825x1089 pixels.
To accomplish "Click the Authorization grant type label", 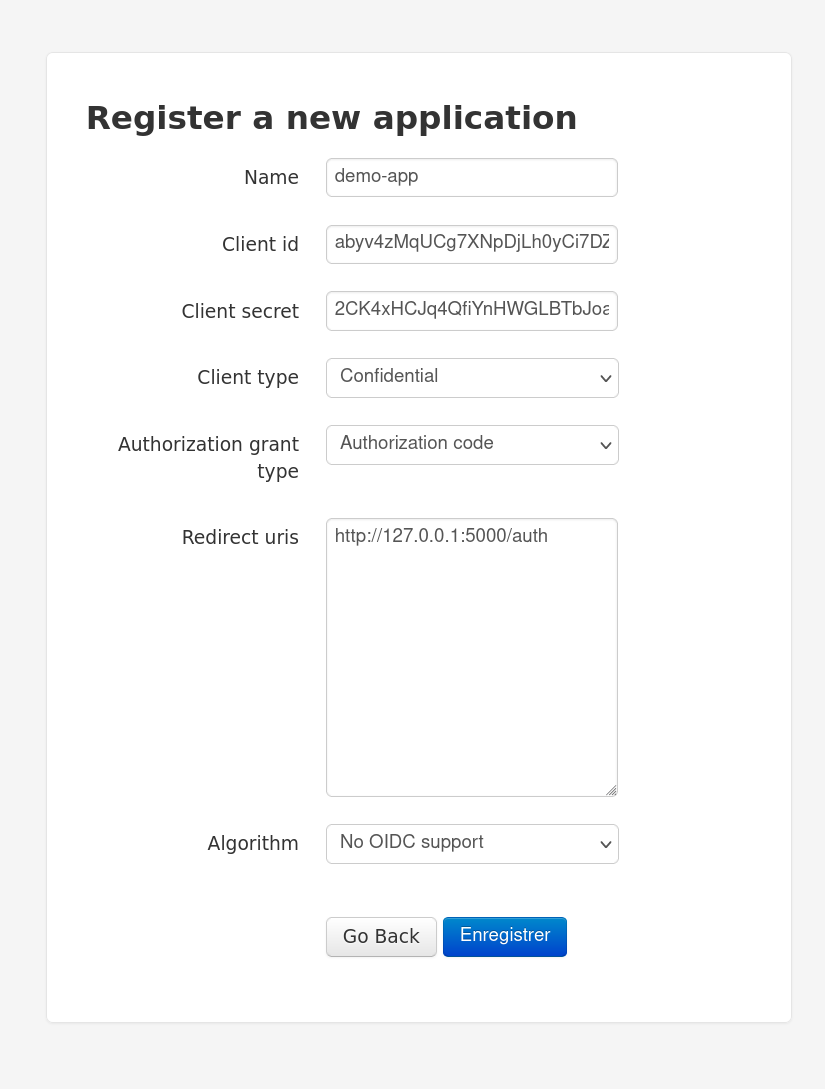I will 208,457.
